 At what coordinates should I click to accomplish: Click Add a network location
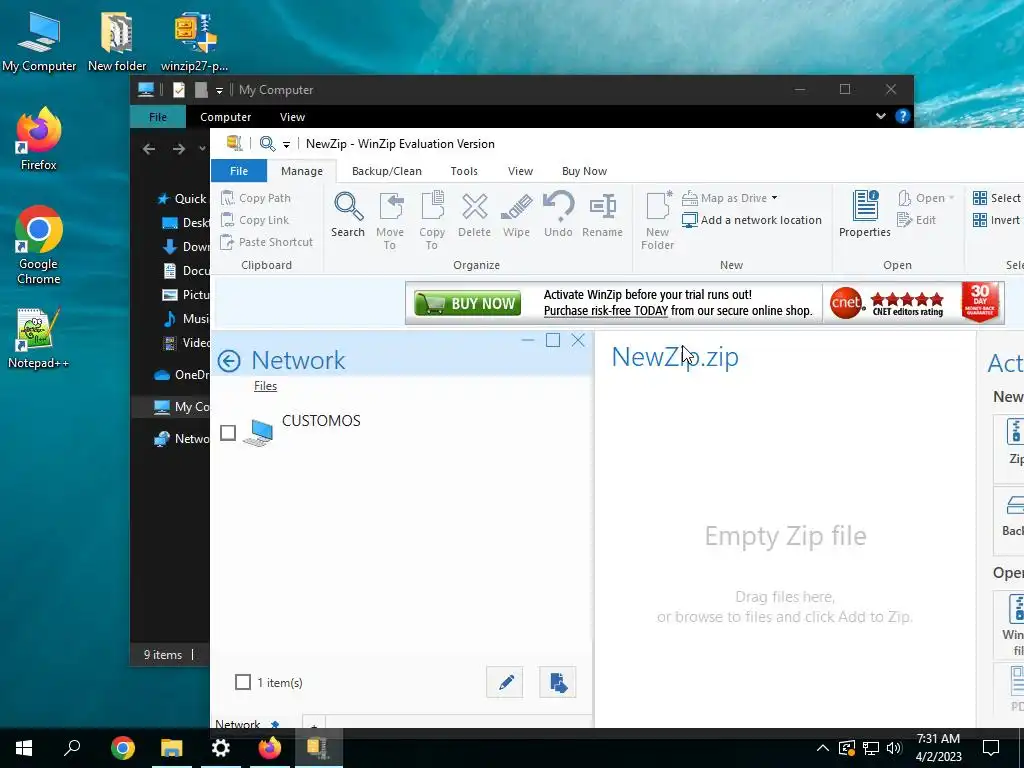click(x=752, y=220)
